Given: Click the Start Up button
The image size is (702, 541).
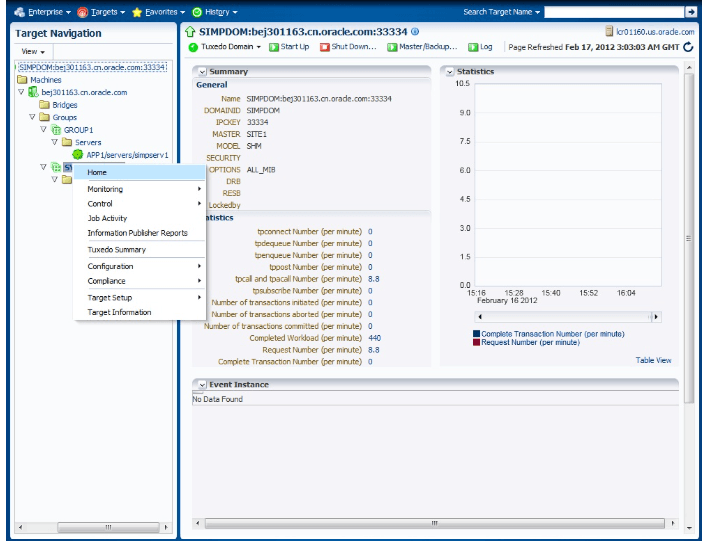Looking at the screenshot, I should pyautogui.click(x=289, y=47).
